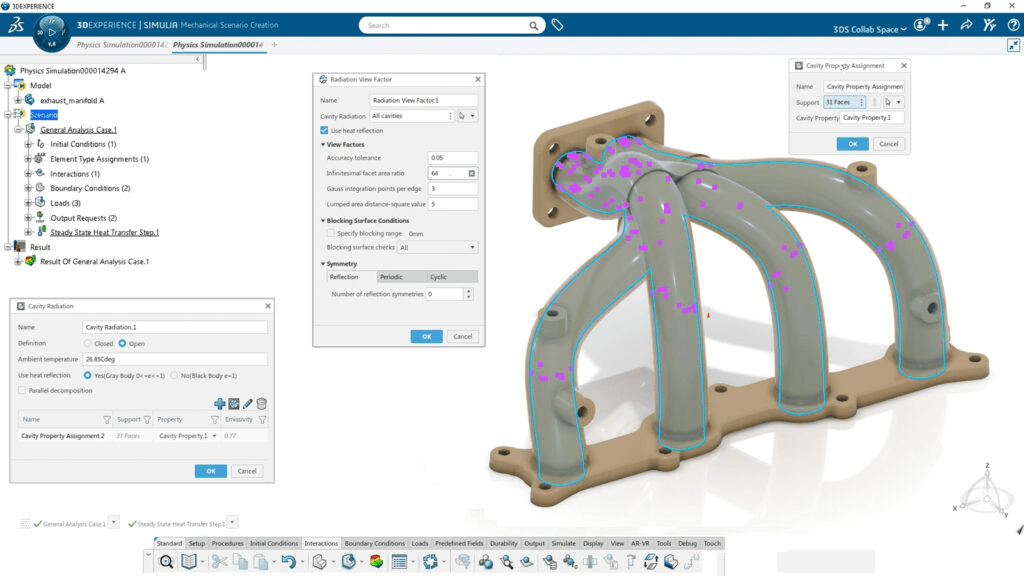Screen dimensions: 1024x576
Task: Enable the Use heat reflection checkbox
Action: coord(324,130)
